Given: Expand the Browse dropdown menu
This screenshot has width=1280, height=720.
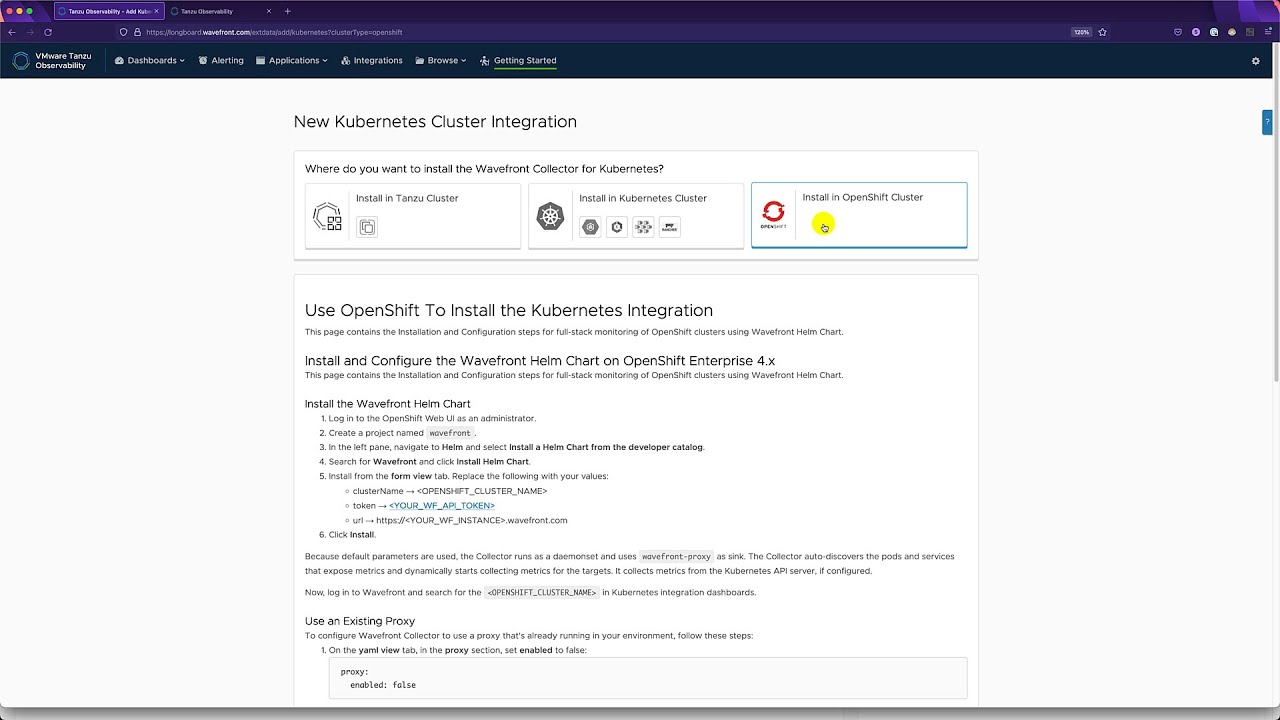Looking at the screenshot, I should (441, 61).
